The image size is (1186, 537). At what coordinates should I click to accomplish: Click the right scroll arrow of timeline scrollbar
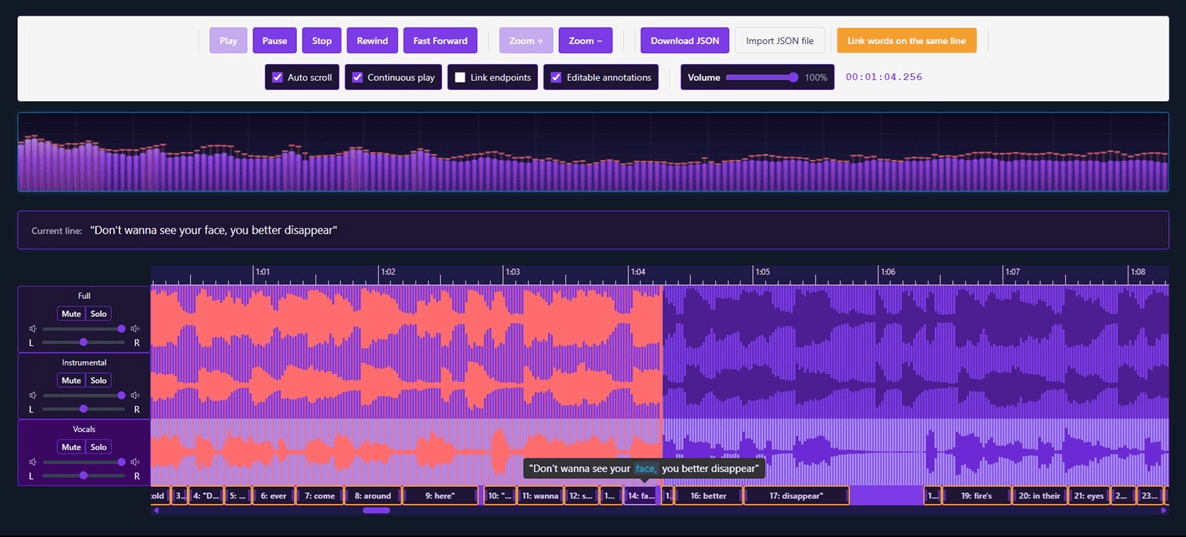coord(1163,511)
